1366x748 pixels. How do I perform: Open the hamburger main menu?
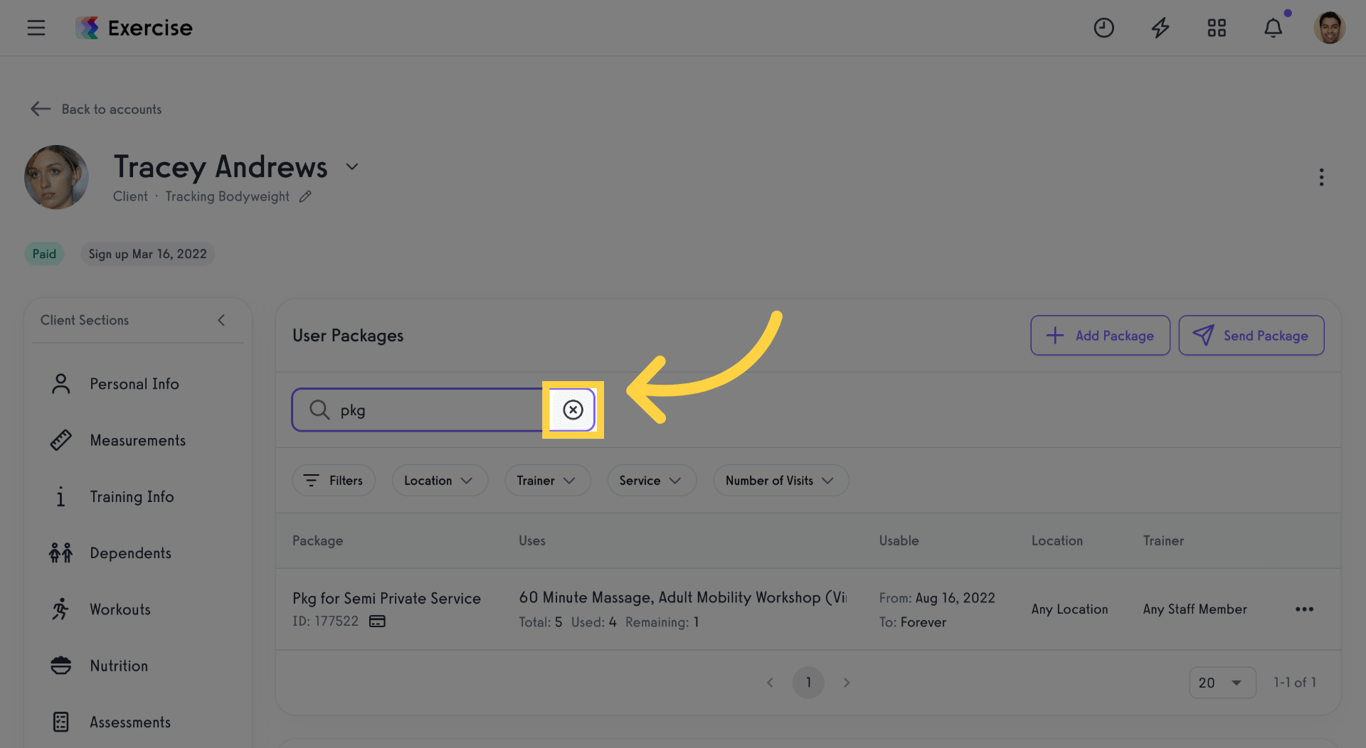[x=36, y=28]
